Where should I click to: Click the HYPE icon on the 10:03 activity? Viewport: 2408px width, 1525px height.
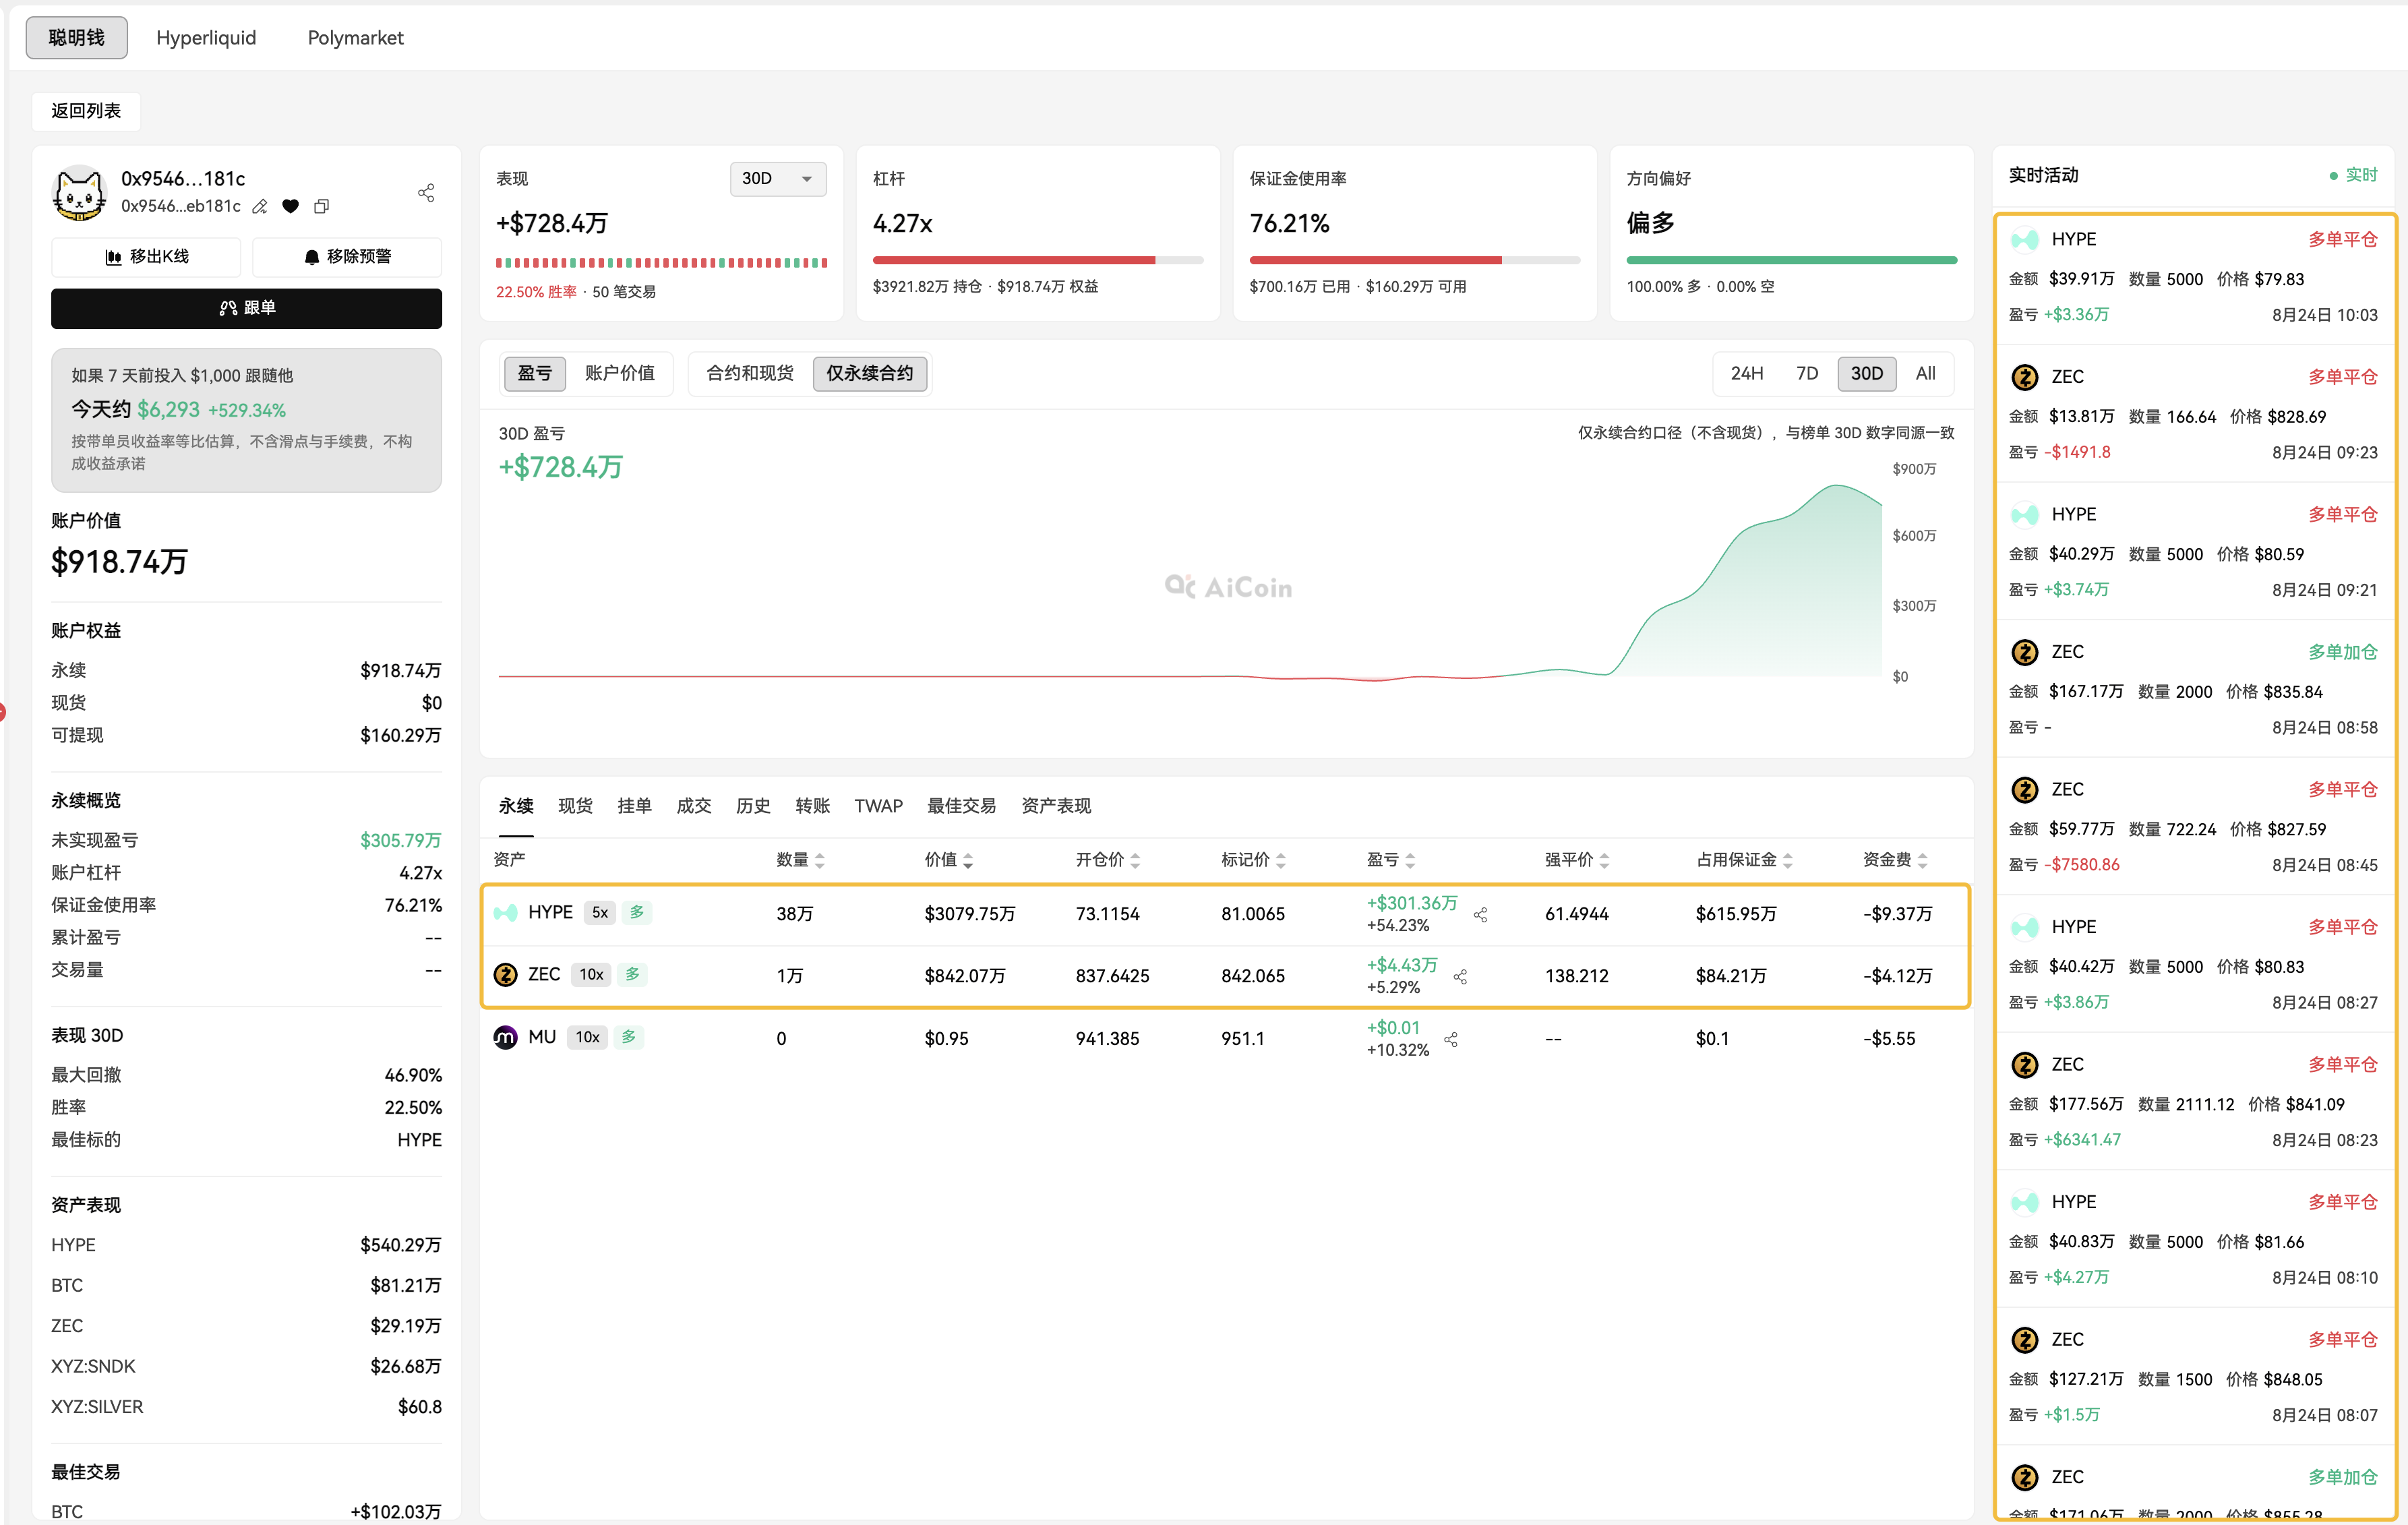click(2025, 239)
